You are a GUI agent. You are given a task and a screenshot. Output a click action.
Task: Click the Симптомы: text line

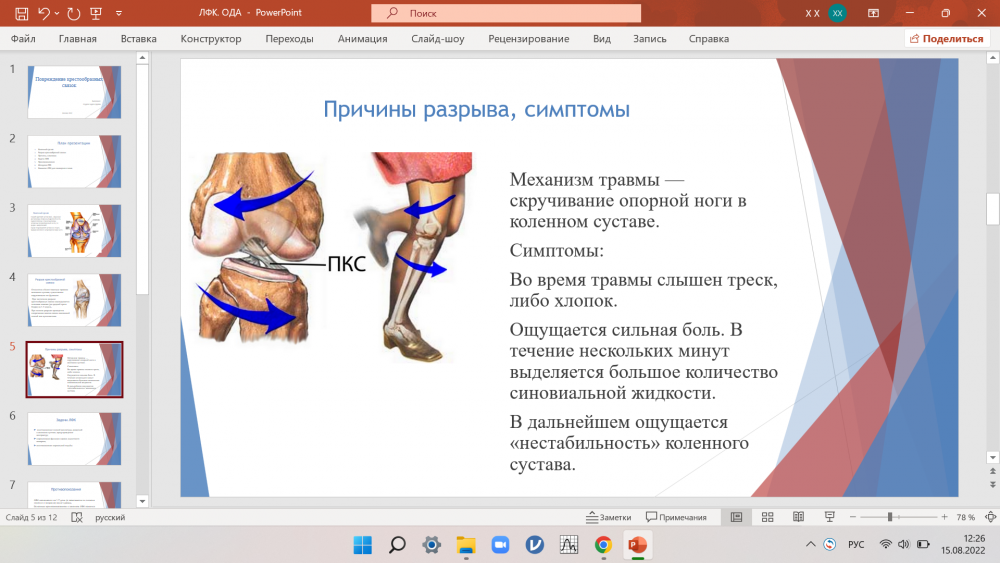click(556, 251)
